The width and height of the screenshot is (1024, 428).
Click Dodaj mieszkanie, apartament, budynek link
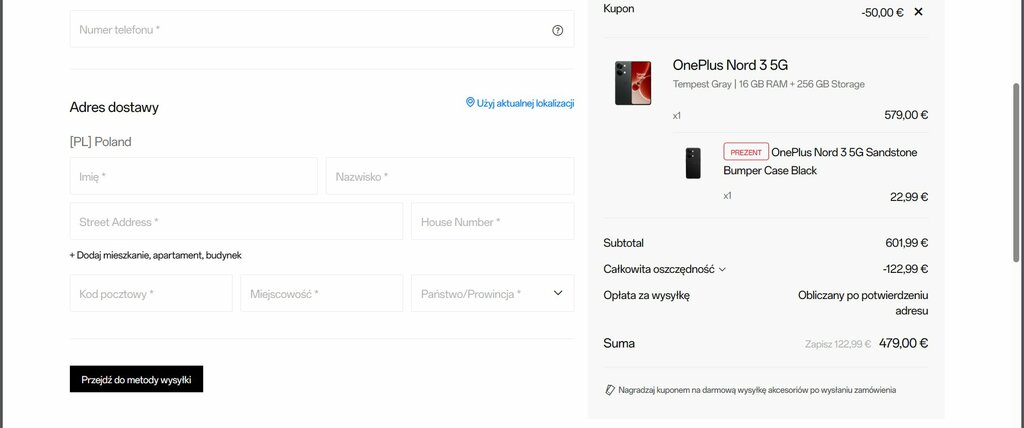click(155, 255)
